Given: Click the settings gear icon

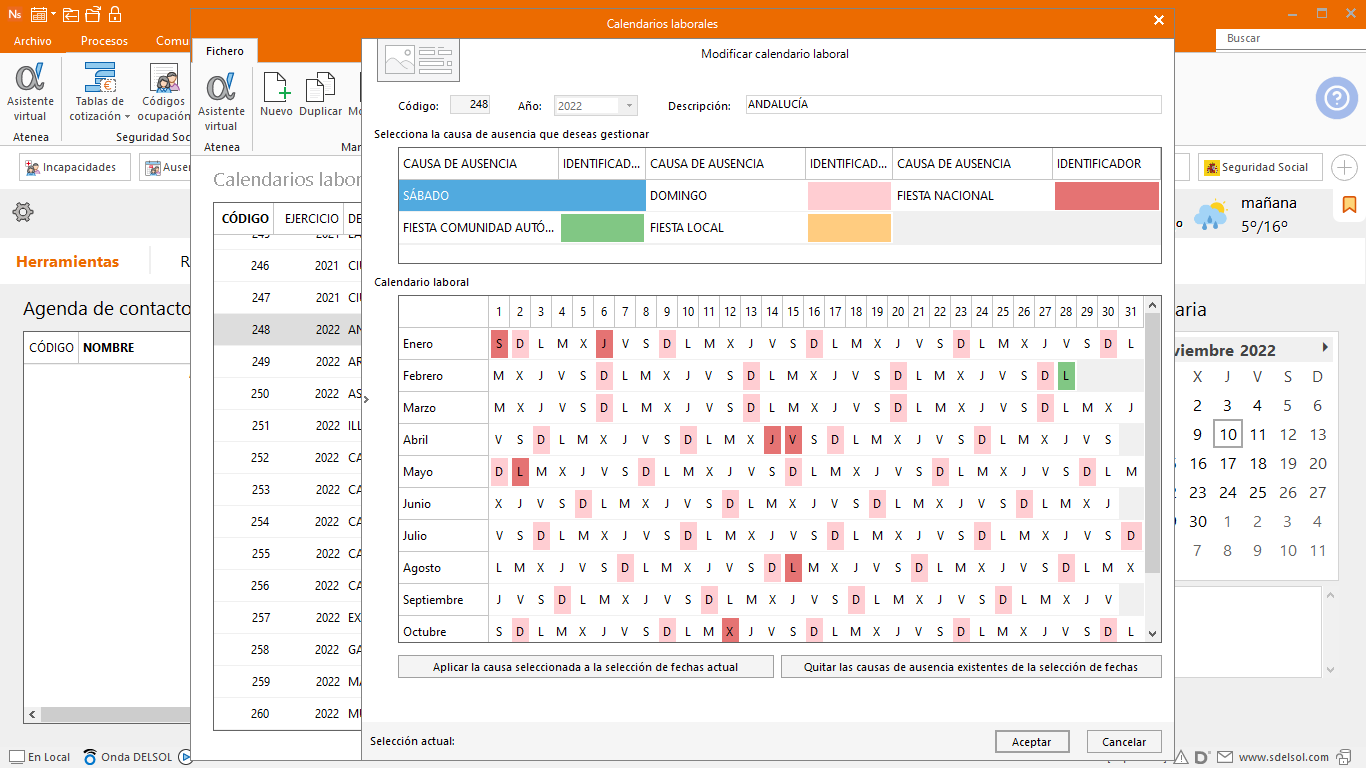Looking at the screenshot, I should tap(23, 212).
